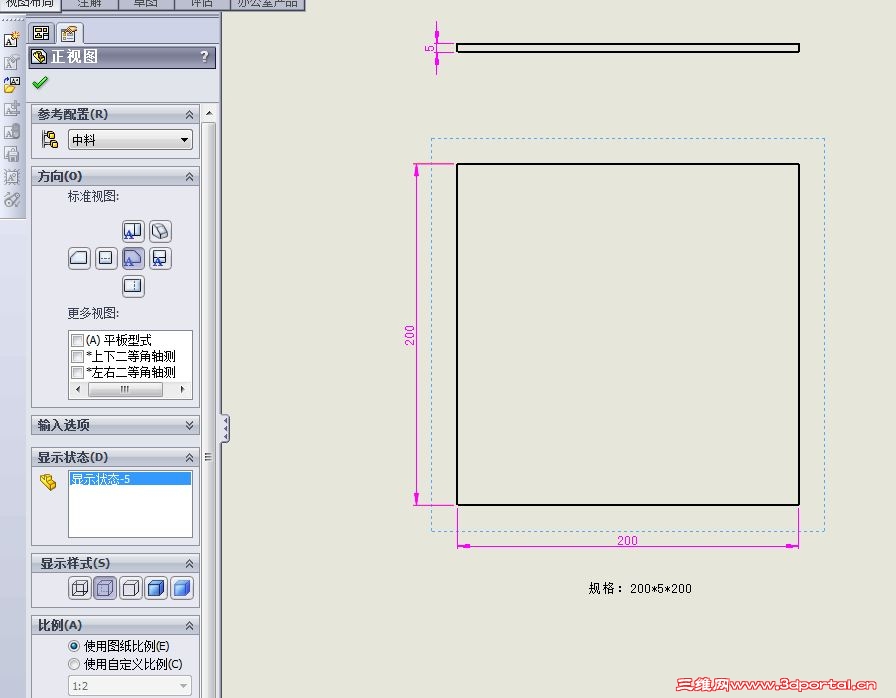Tick the *上下二等角轴测 checkbox
896x698 pixels.
[78, 356]
